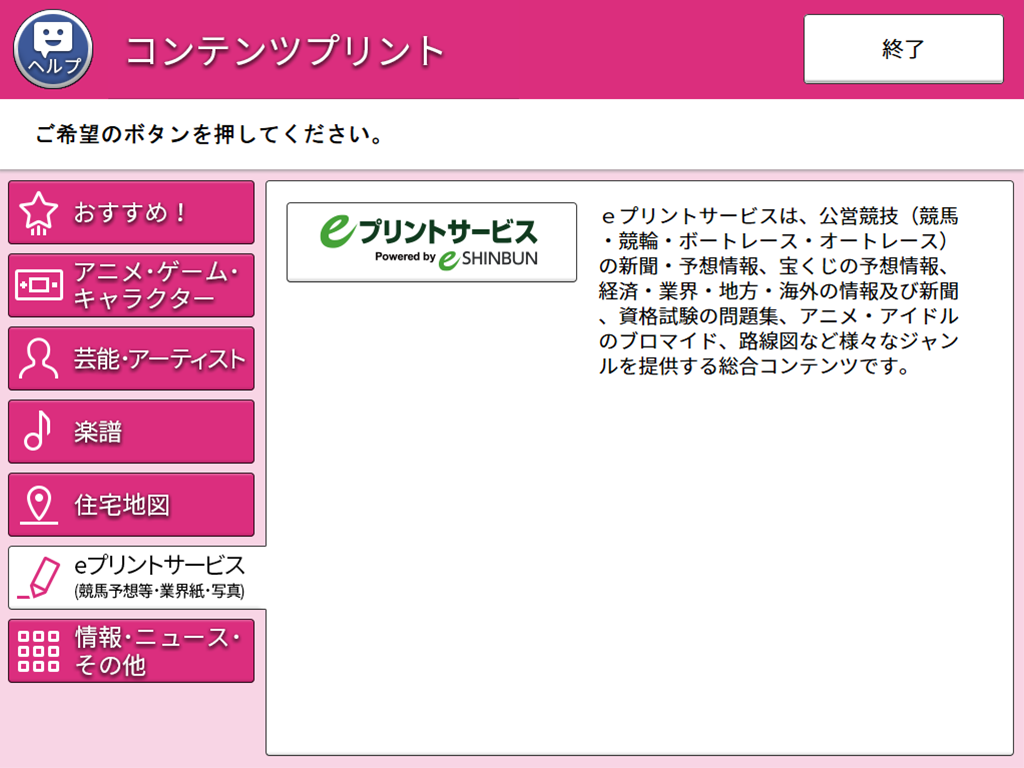Screen dimensions: 1024x768
Task: Open the 芸能・アーティスト category
Action: (x=130, y=357)
